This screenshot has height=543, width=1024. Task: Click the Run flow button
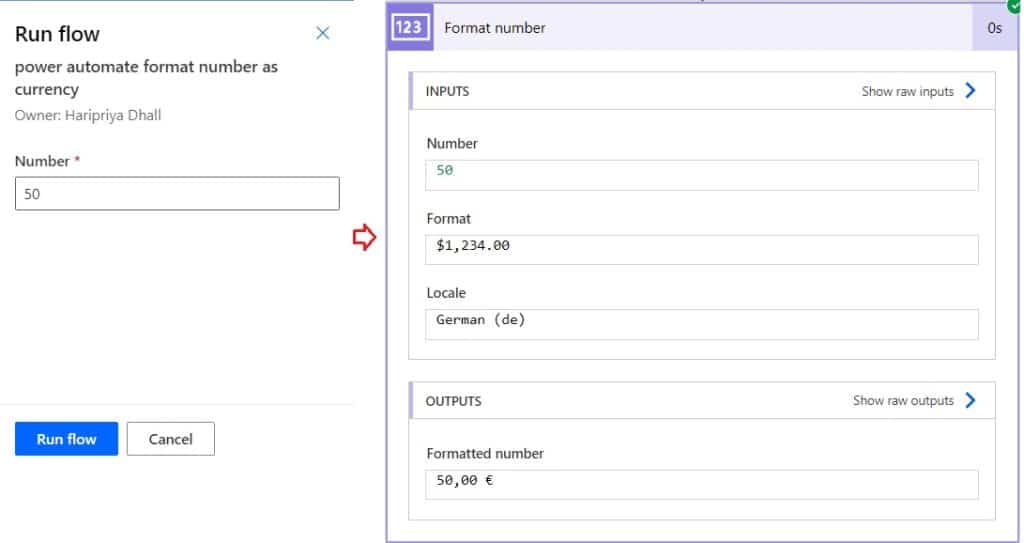(x=67, y=438)
